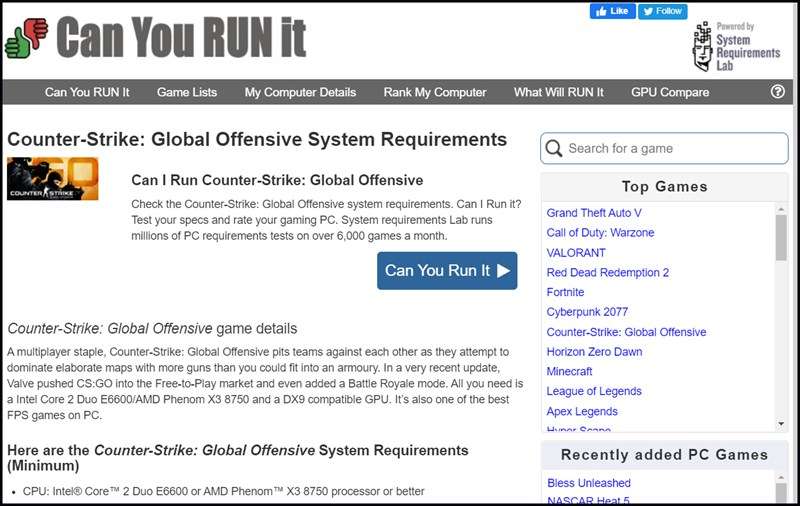Click the Facebook Like button
800x506 pixels.
pyautogui.click(x=613, y=11)
